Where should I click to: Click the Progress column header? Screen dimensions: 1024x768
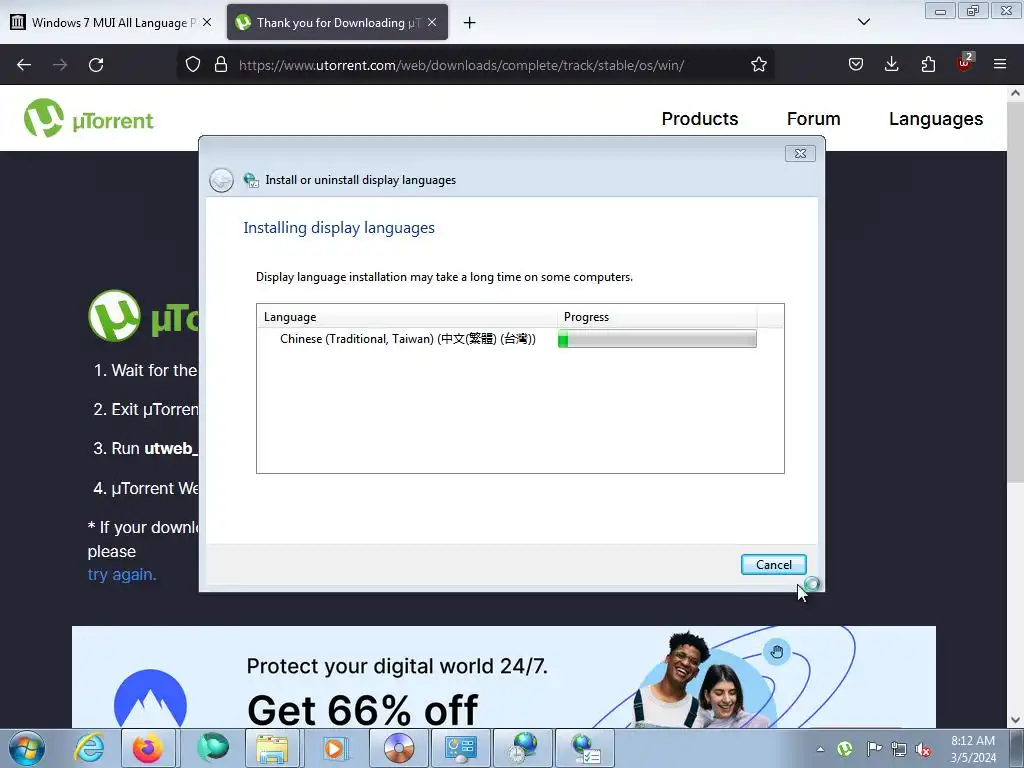click(657, 317)
